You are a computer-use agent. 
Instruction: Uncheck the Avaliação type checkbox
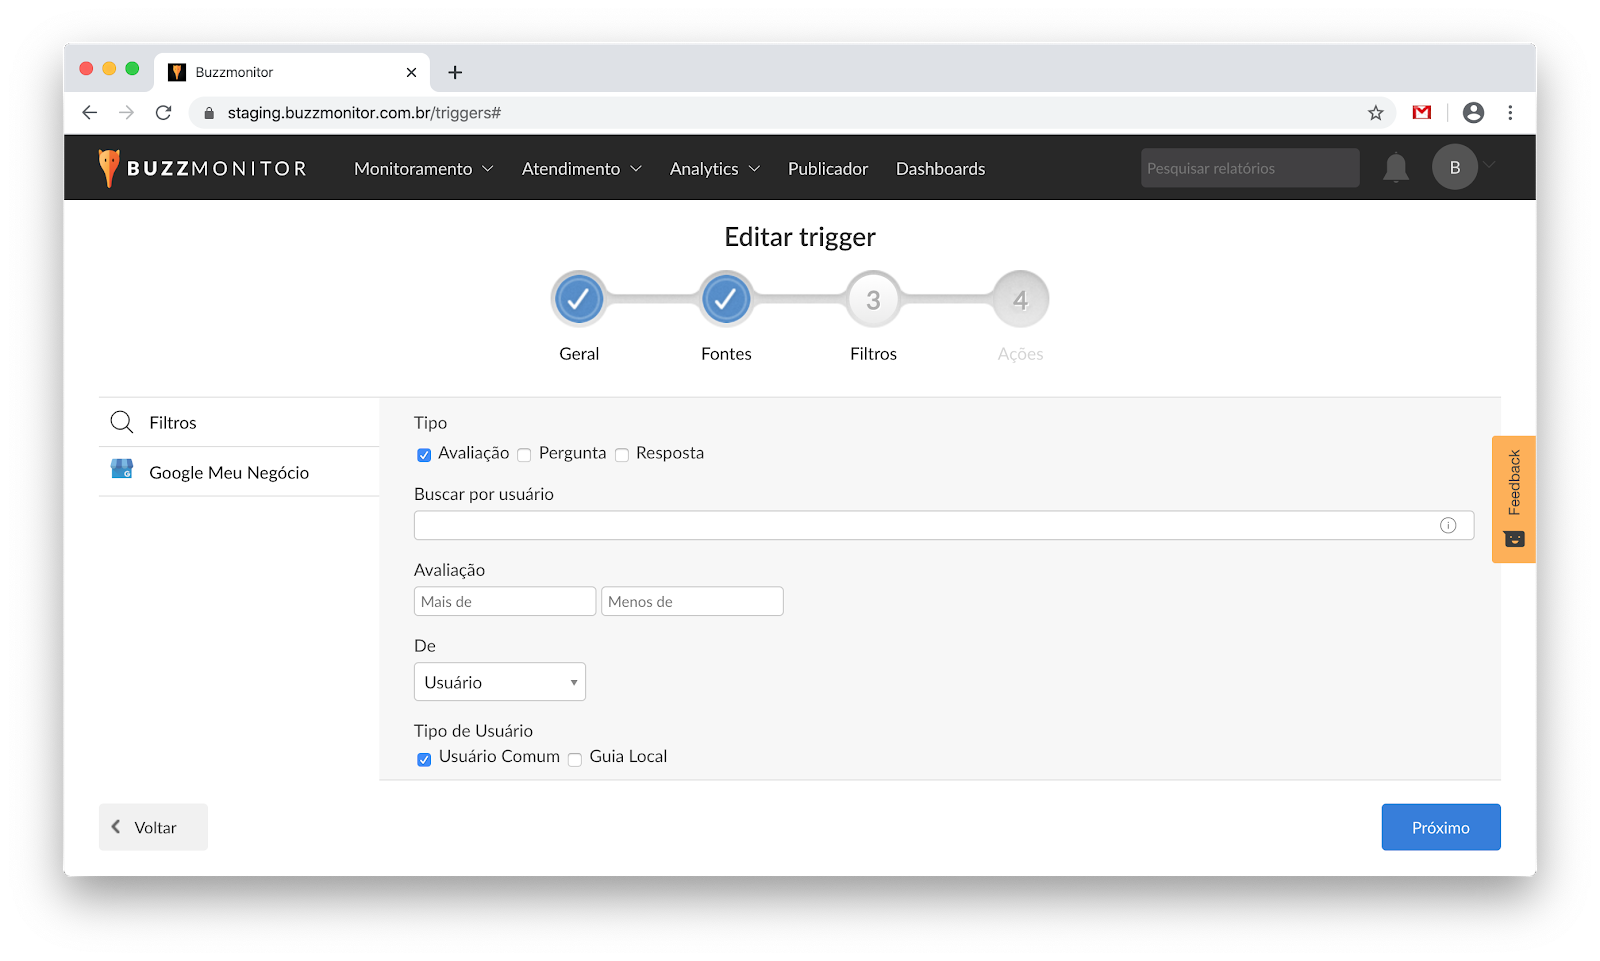click(x=424, y=455)
